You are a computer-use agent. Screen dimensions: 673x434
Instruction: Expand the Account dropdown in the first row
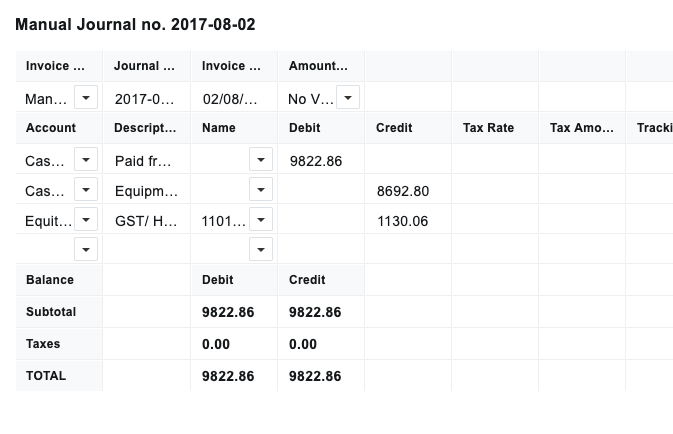86,160
